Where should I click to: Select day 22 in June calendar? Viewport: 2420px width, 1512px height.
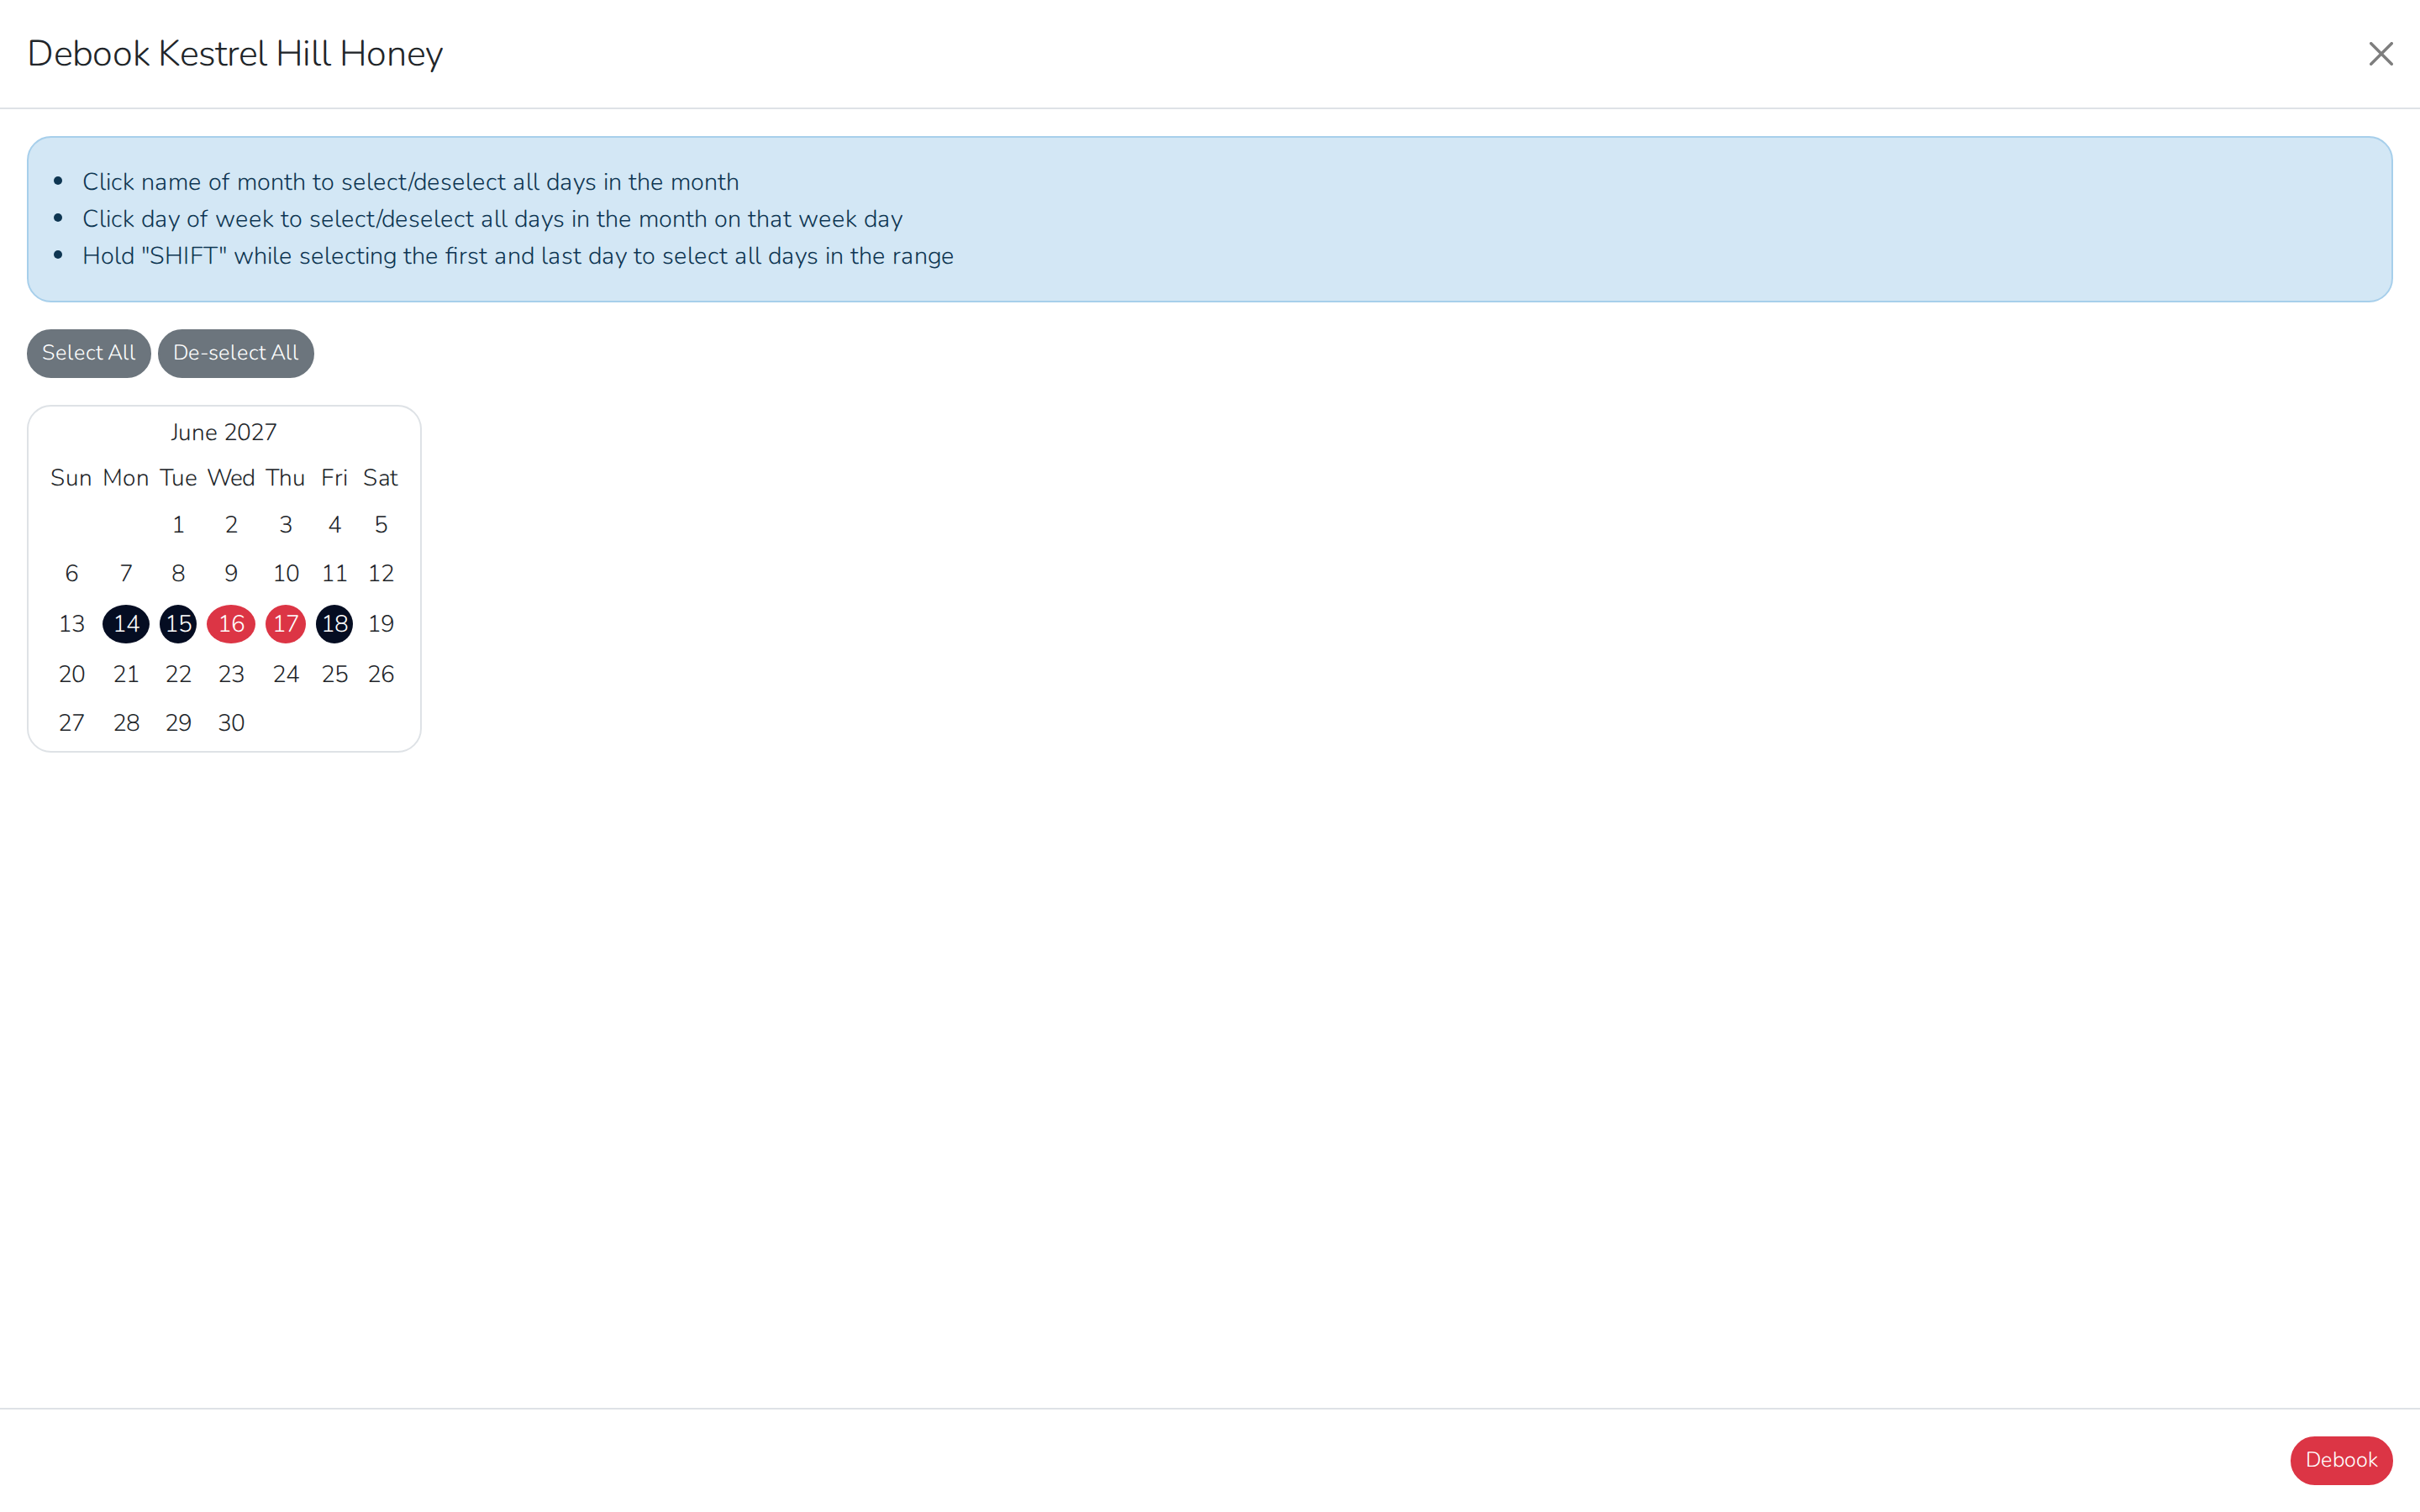point(178,675)
